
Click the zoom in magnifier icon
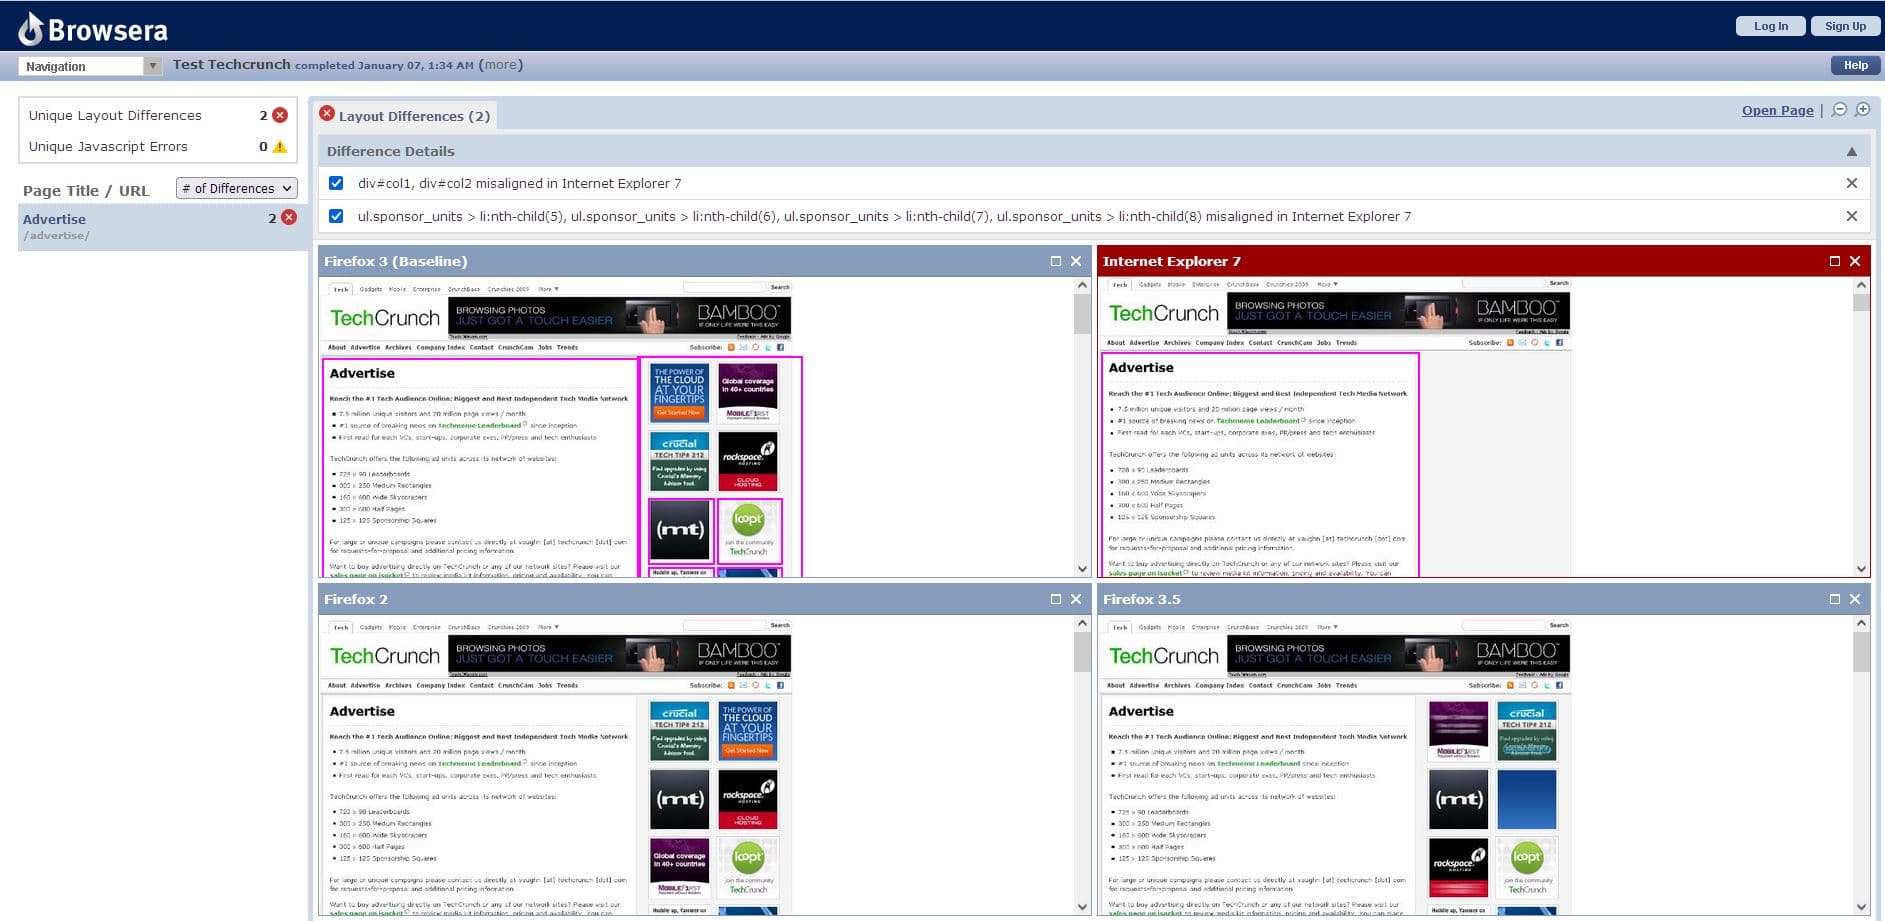point(1862,110)
